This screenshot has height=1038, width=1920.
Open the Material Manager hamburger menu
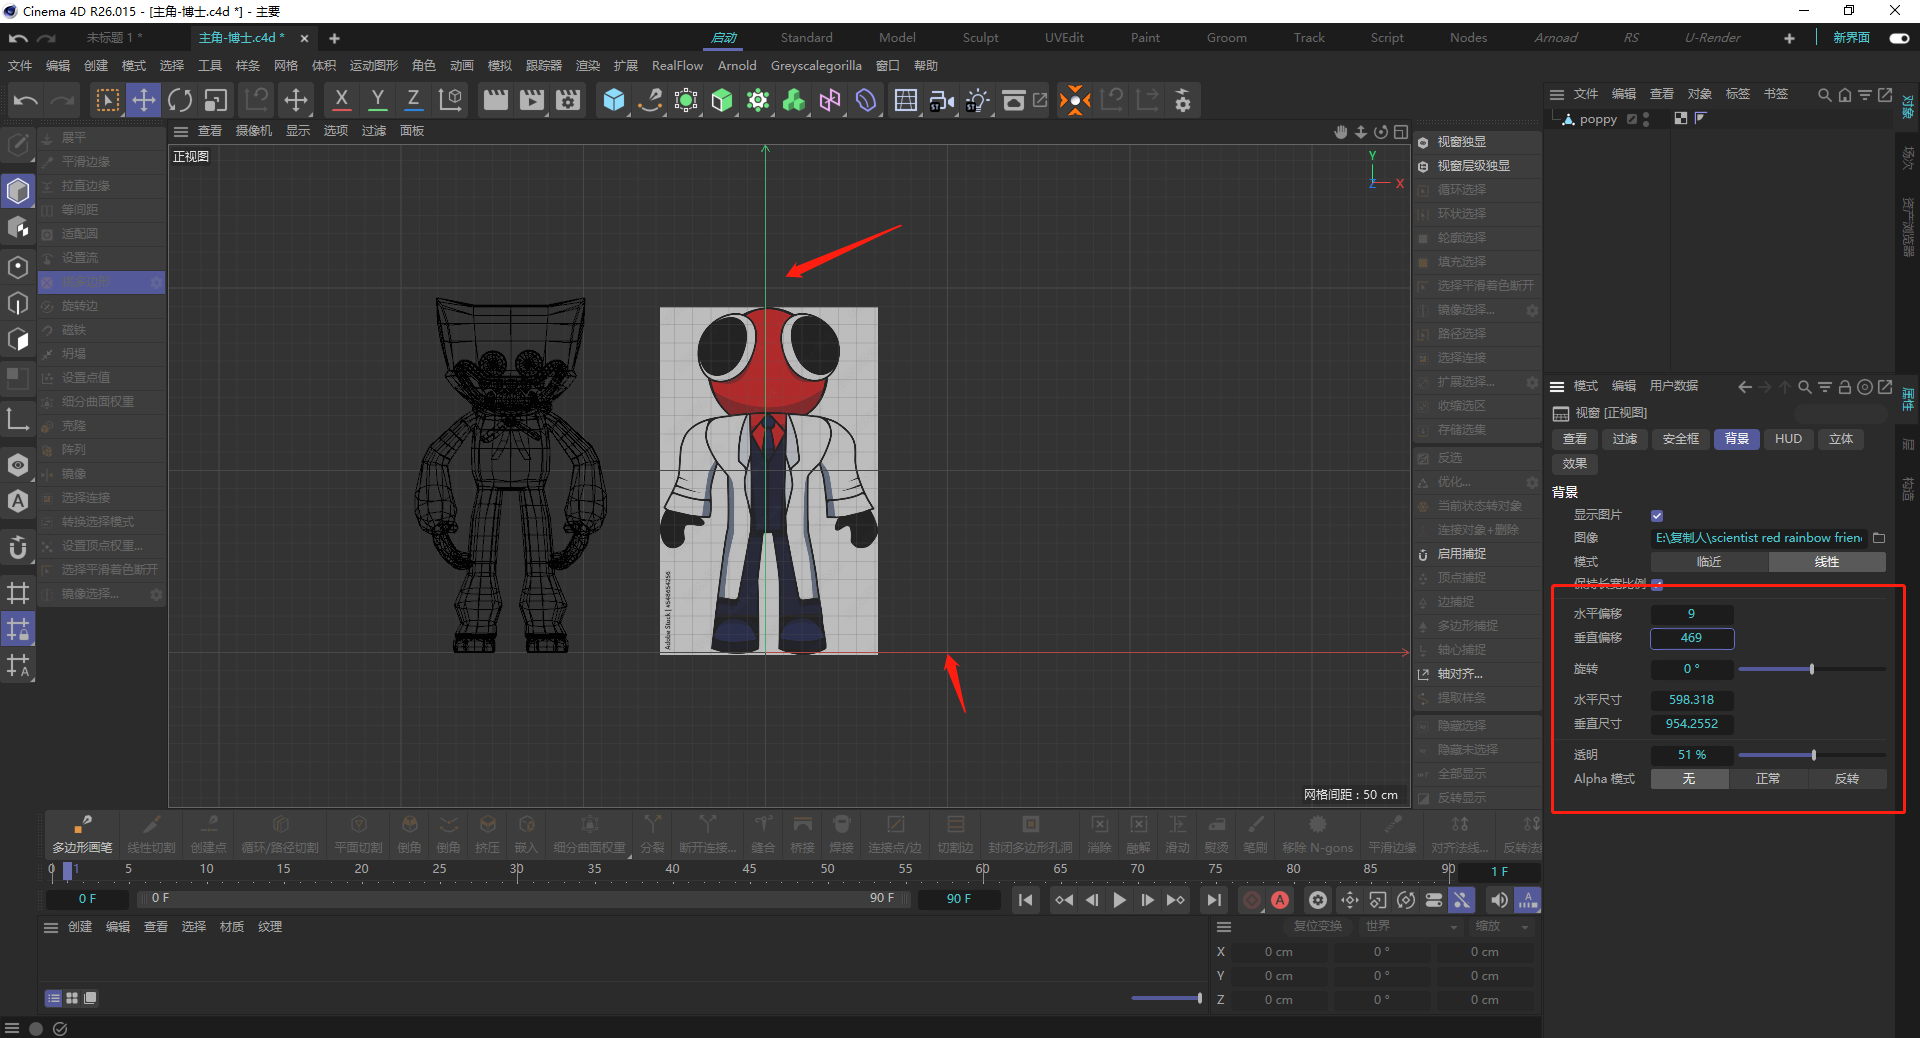pyautogui.click(x=51, y=928)
